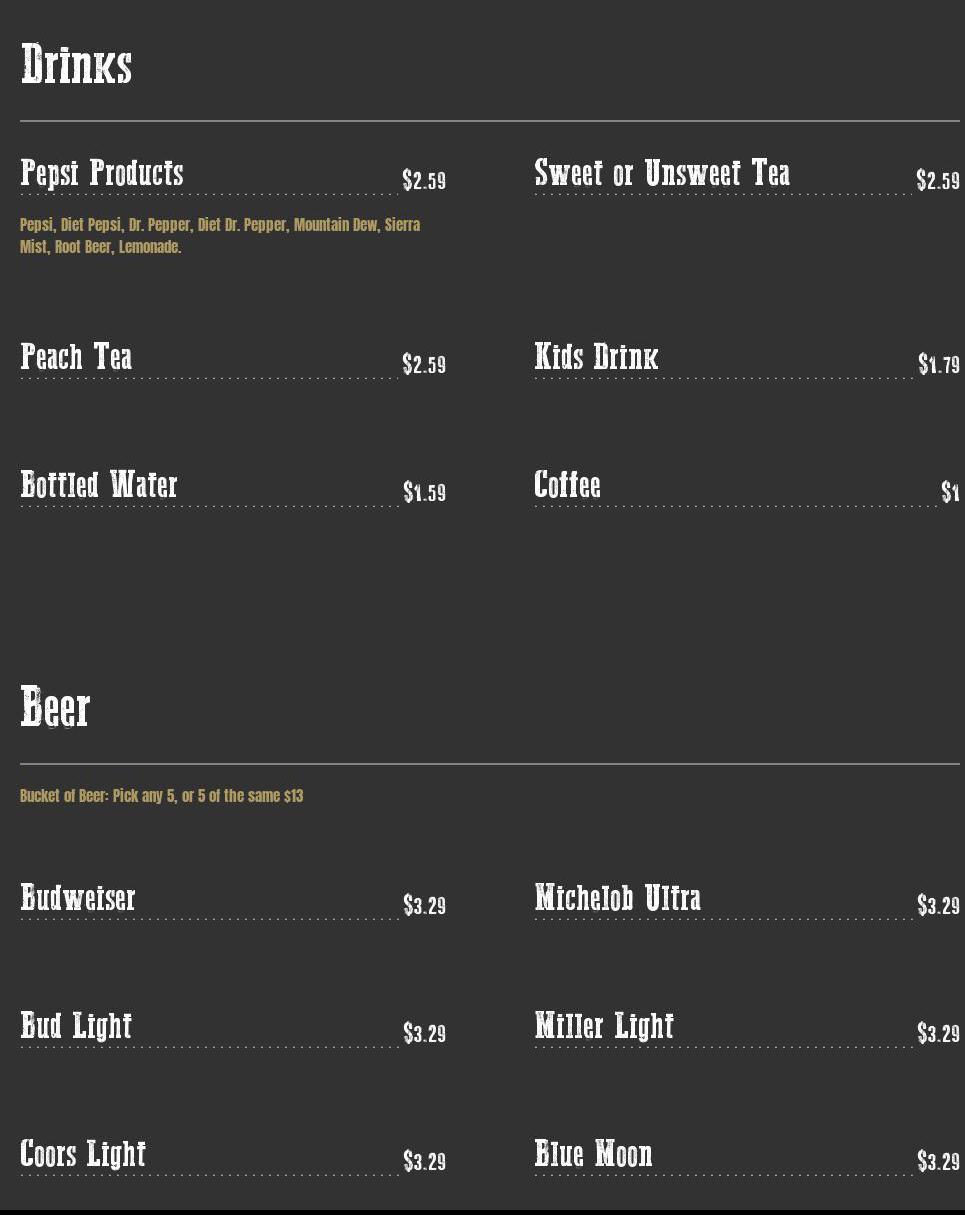Select the Bottled Water item
The width and height of the screenshot is (965, 1215).
tap(99, 485)
